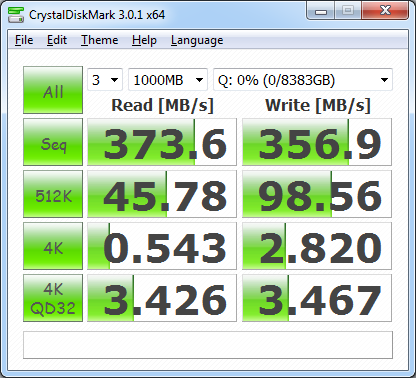Image resolution: width=416 pixels, height=378 pixels.
Task: Expand the Q: drive selection dropdown
Action: click(x=303, y=80)
